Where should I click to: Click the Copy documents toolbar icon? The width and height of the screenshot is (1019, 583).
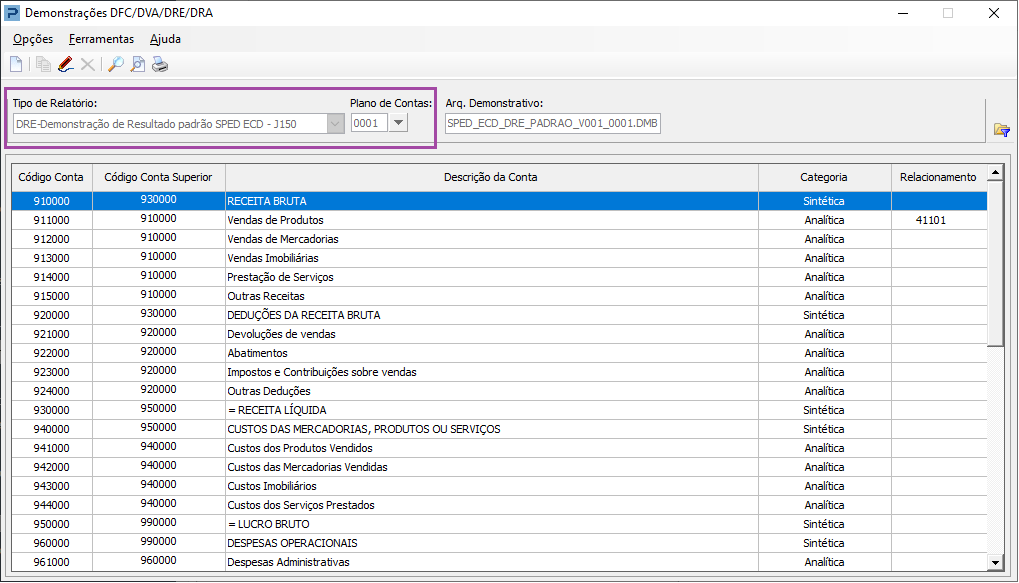pyautogui.click(x=44, y=64)
